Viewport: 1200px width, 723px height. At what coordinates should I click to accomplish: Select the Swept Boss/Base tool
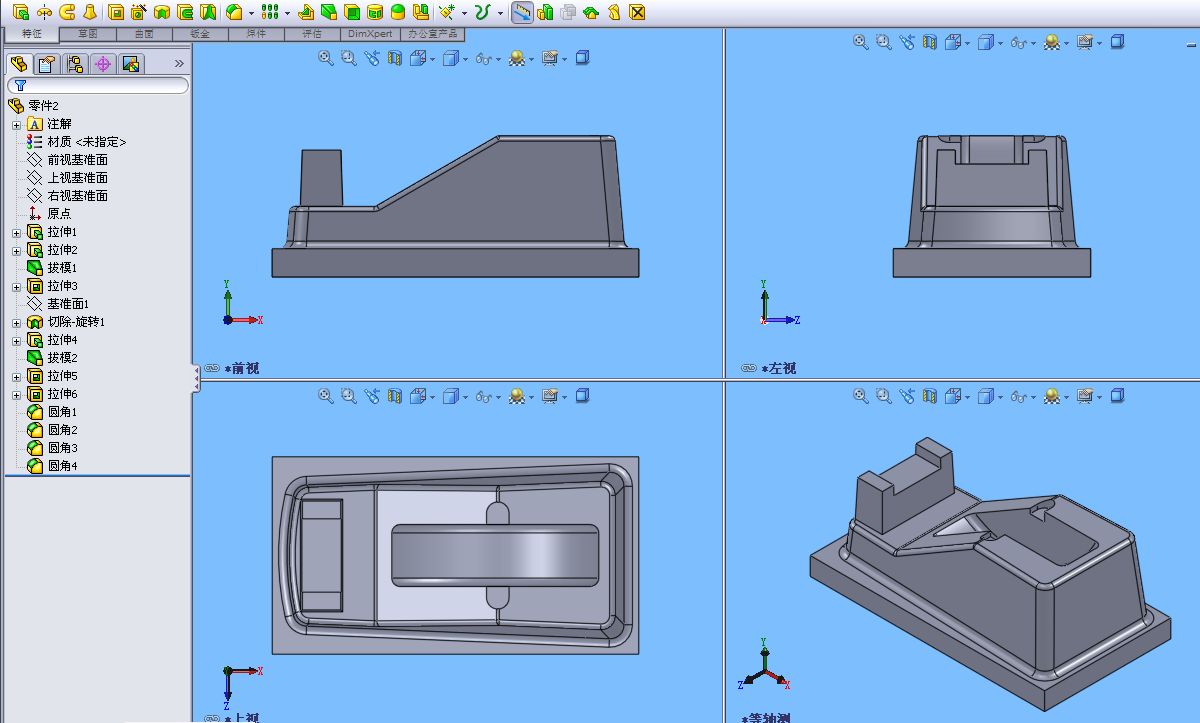[68, 12]
